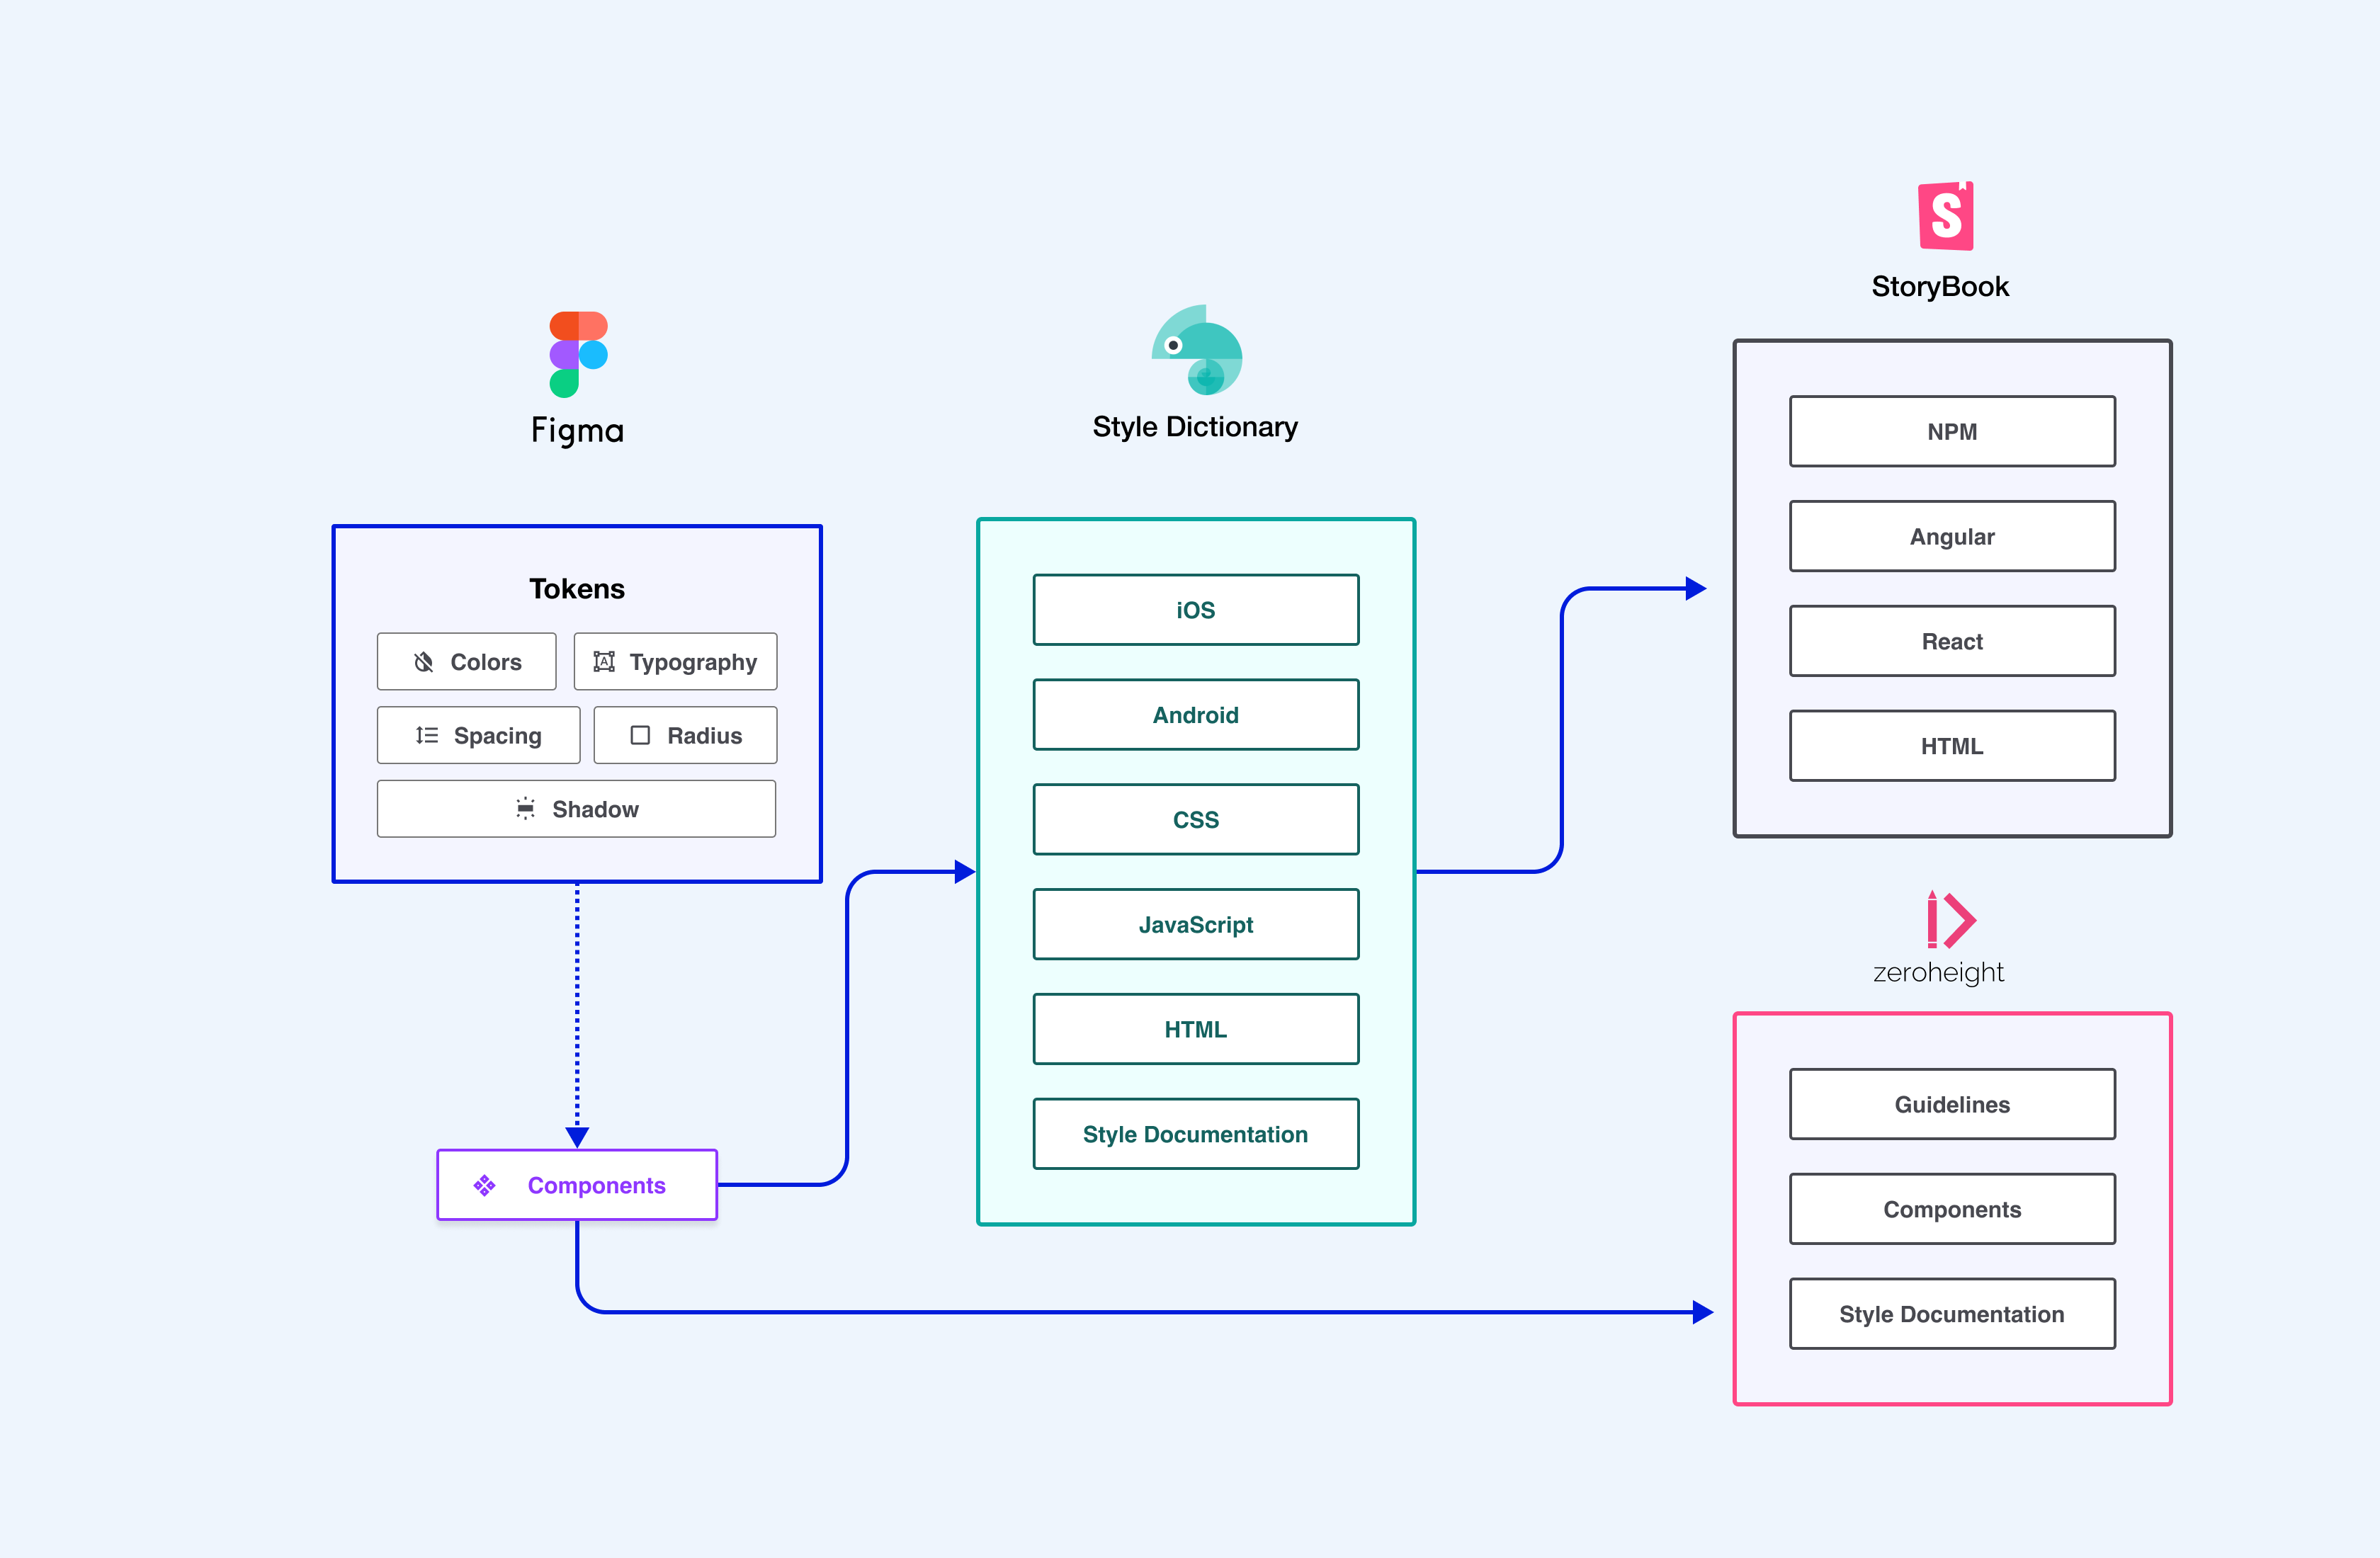Screen dimensions: 2380x1558
Task: Click Style Documentation in Style Dictionary
Action: (1196, 1134)
